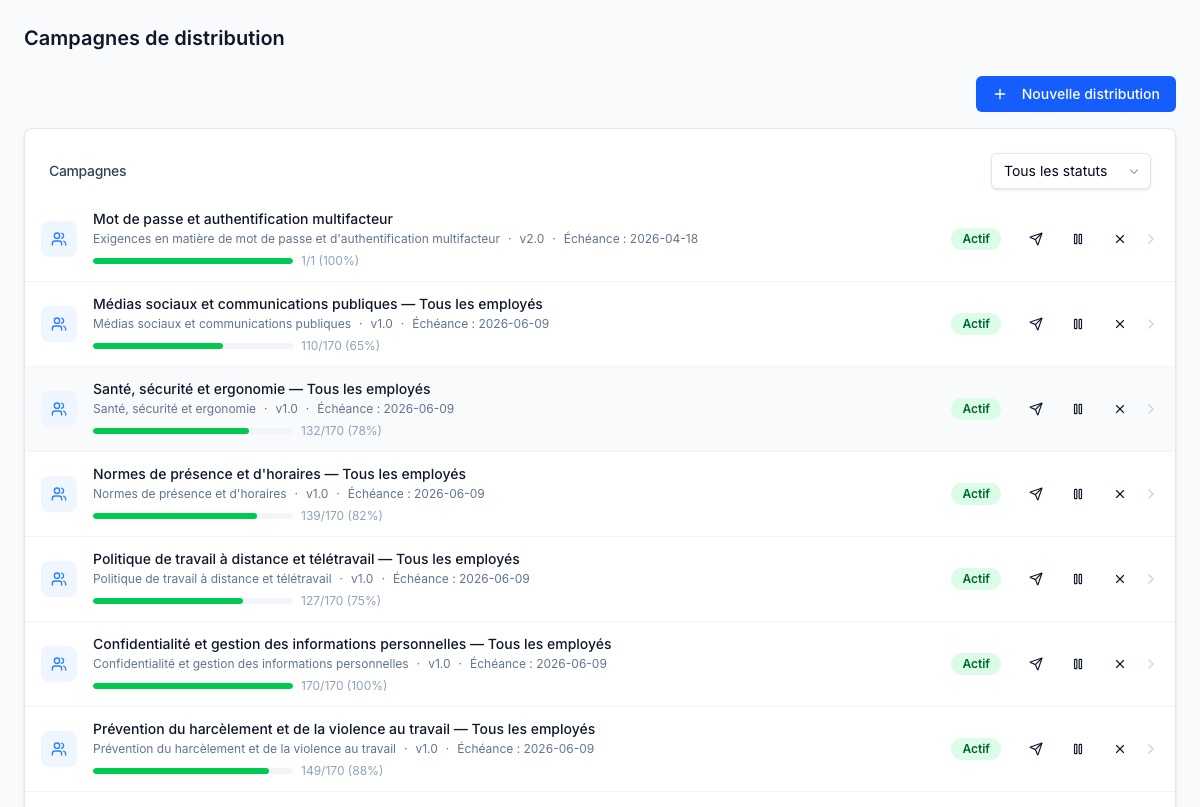Screen dimensions: 1200x807
Task: Expand the Normes de présence row chevron
Action: [1151, 494]
